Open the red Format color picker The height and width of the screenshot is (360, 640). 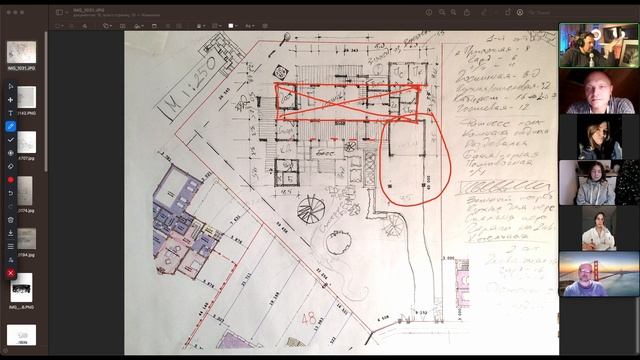click(x=11, y=180)
